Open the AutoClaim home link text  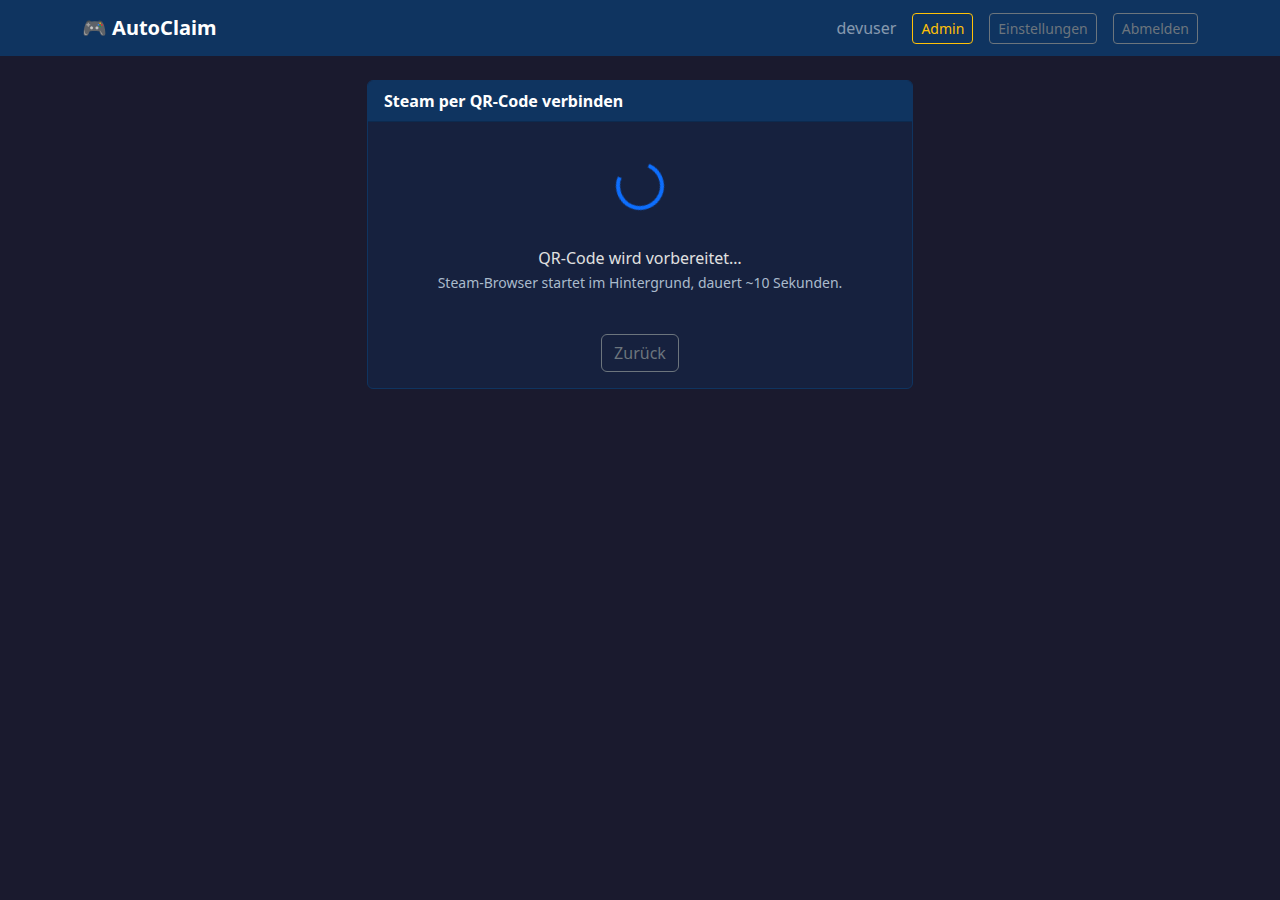(x=164, y=28)
